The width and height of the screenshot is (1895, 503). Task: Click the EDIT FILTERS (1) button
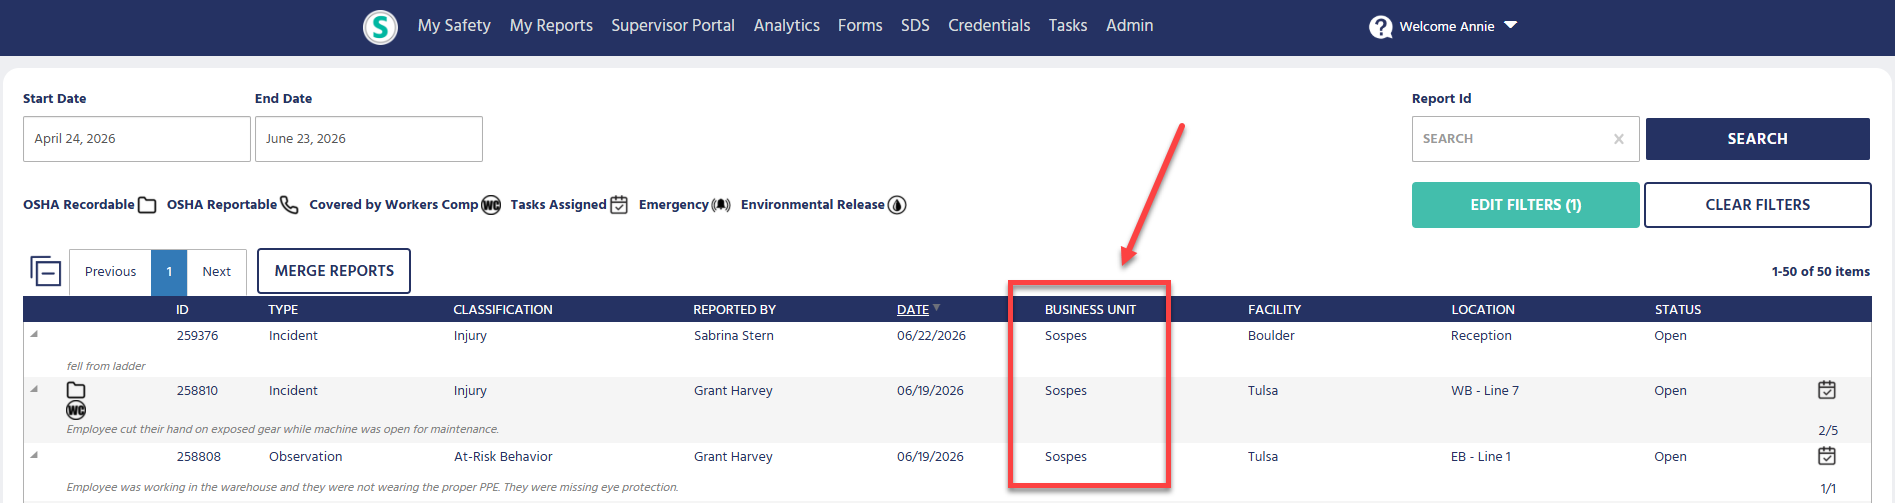pyautogui.click(x=1525, y=205)
